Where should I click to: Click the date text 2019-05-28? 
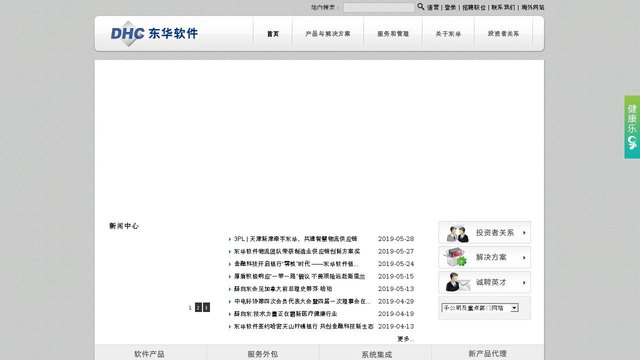tap(396, 239)
